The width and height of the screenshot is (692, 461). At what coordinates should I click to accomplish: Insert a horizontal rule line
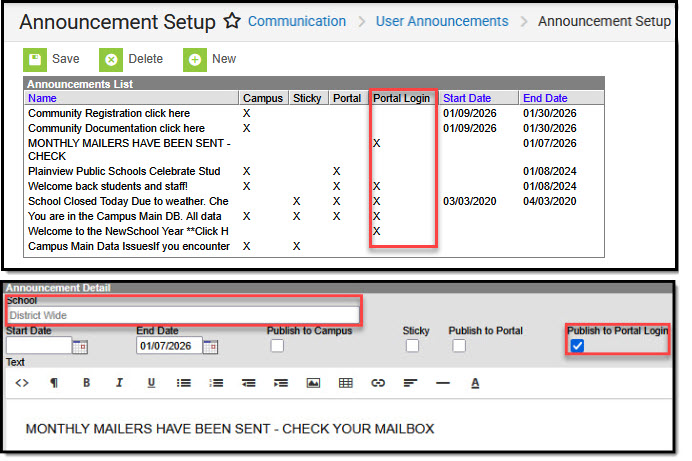click(x=443, y=383)
